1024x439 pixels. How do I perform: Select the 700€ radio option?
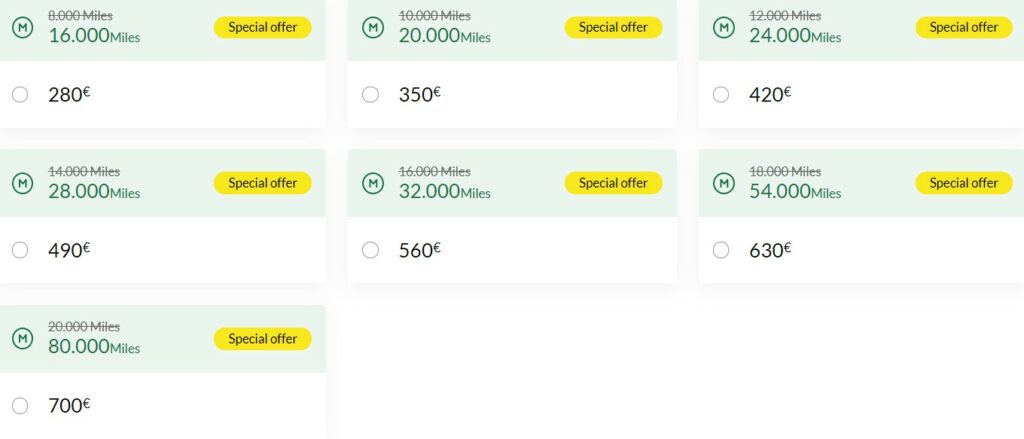20,406
